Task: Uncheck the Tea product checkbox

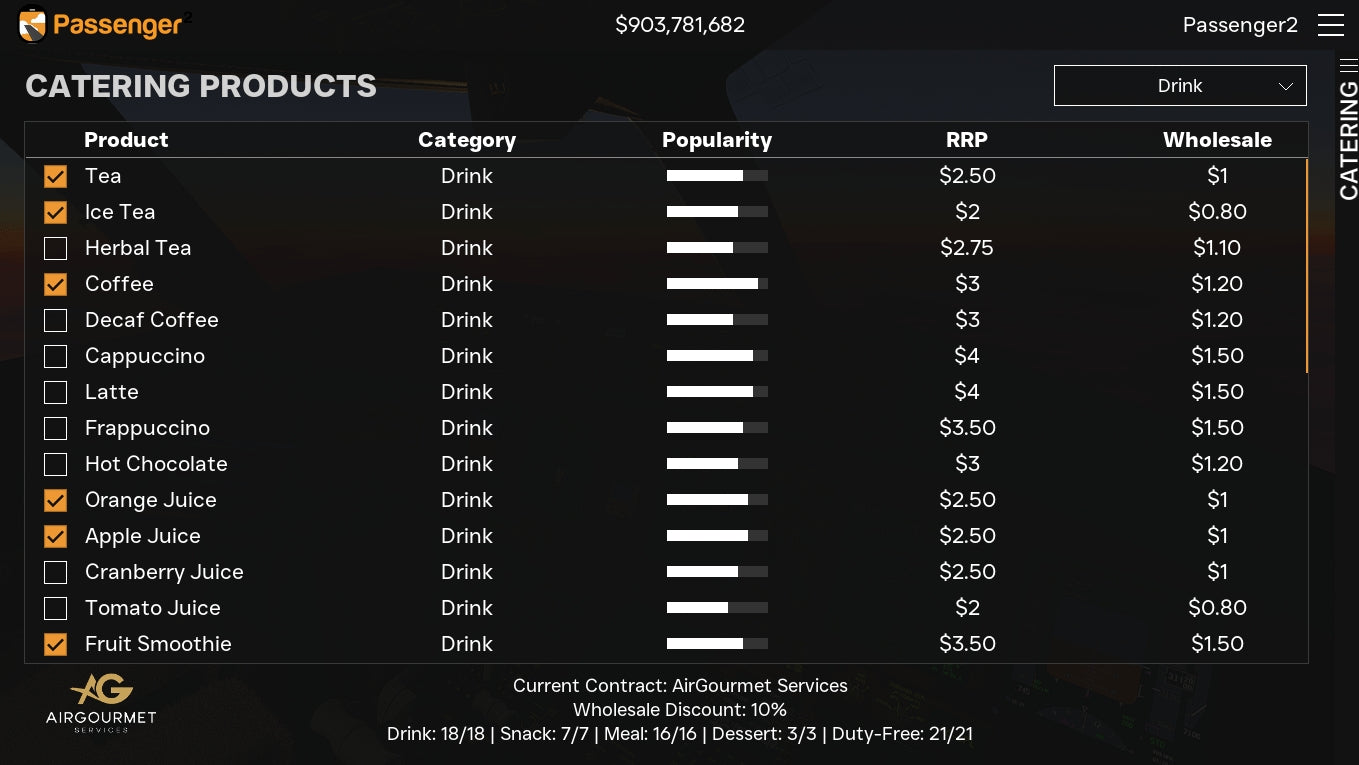Action: tap(56, 177)
